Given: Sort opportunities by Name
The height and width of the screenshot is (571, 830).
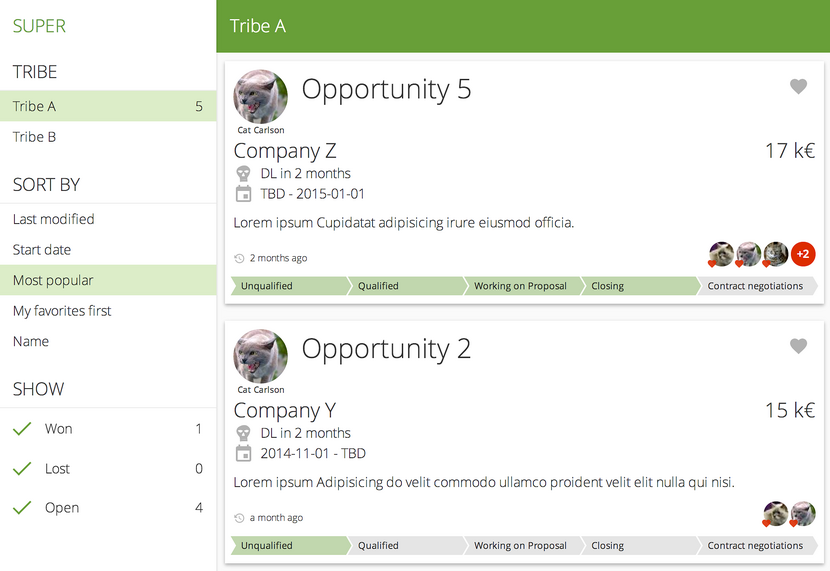Looking at the screenshot, I should coord(108,341).
